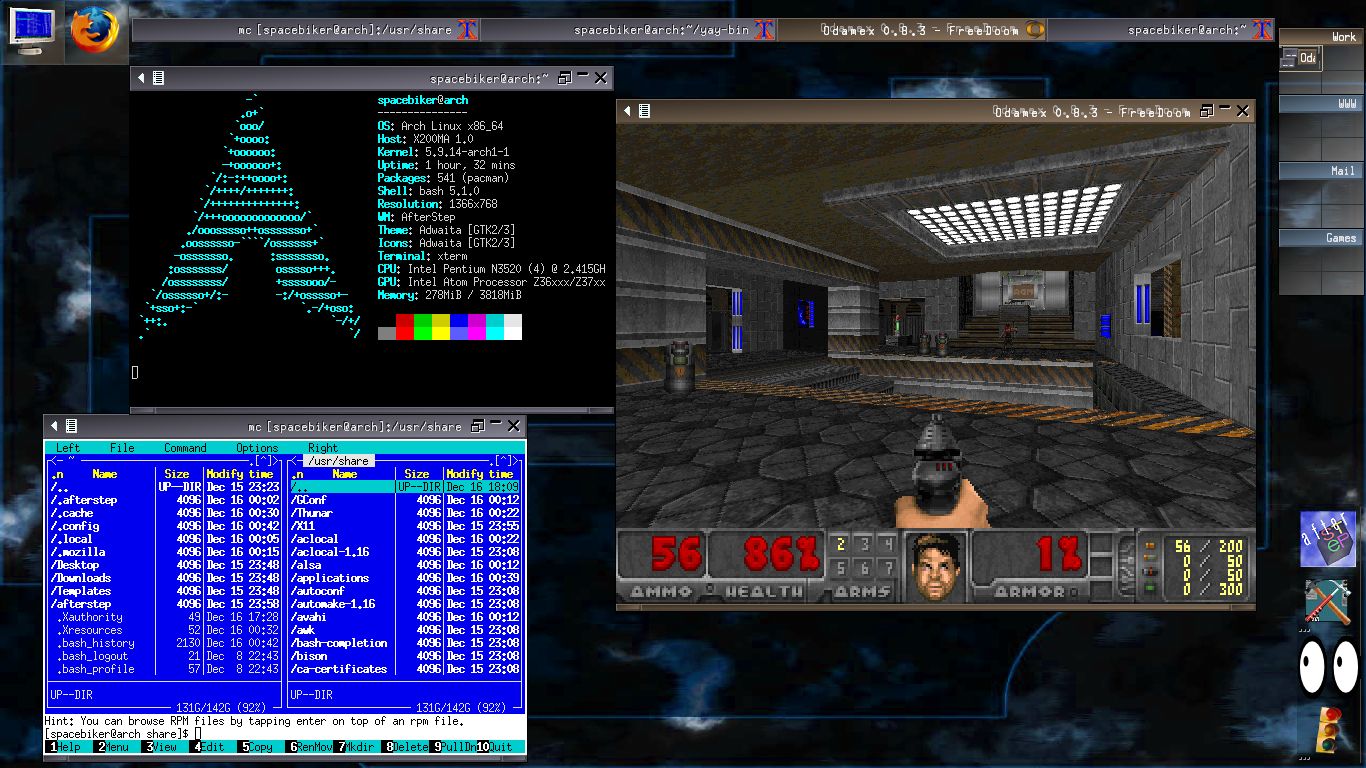Click the Copy function key in mc
This screenshot has height=768, width=1366.
point(260,747)
